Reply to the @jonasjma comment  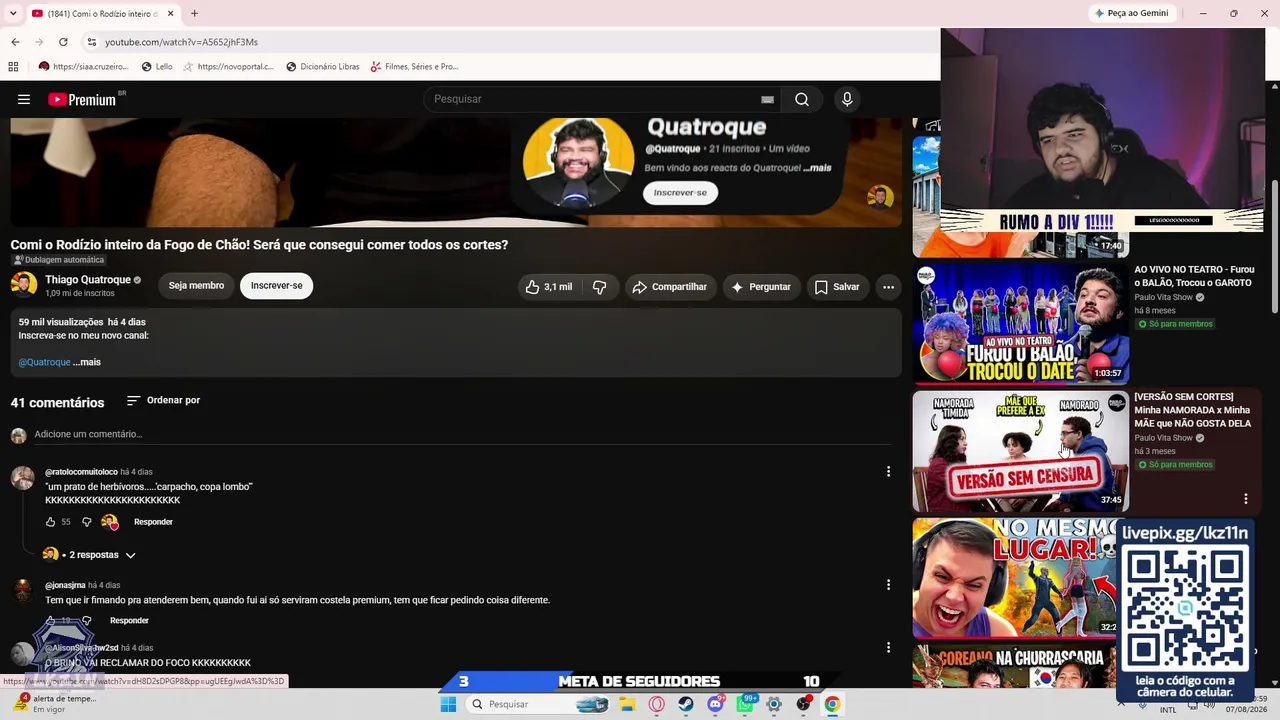tap(129, 621)
